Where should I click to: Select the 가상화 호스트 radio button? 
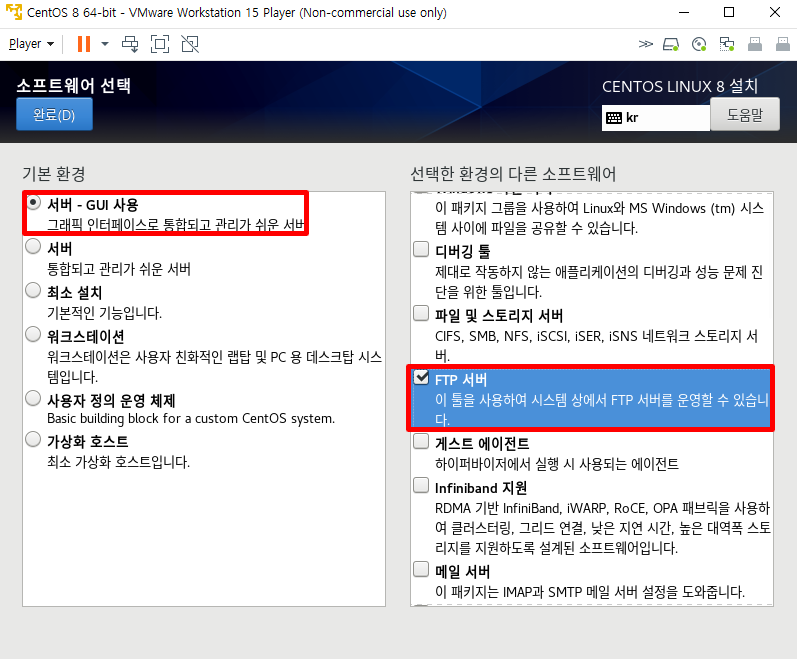point(33,439)
